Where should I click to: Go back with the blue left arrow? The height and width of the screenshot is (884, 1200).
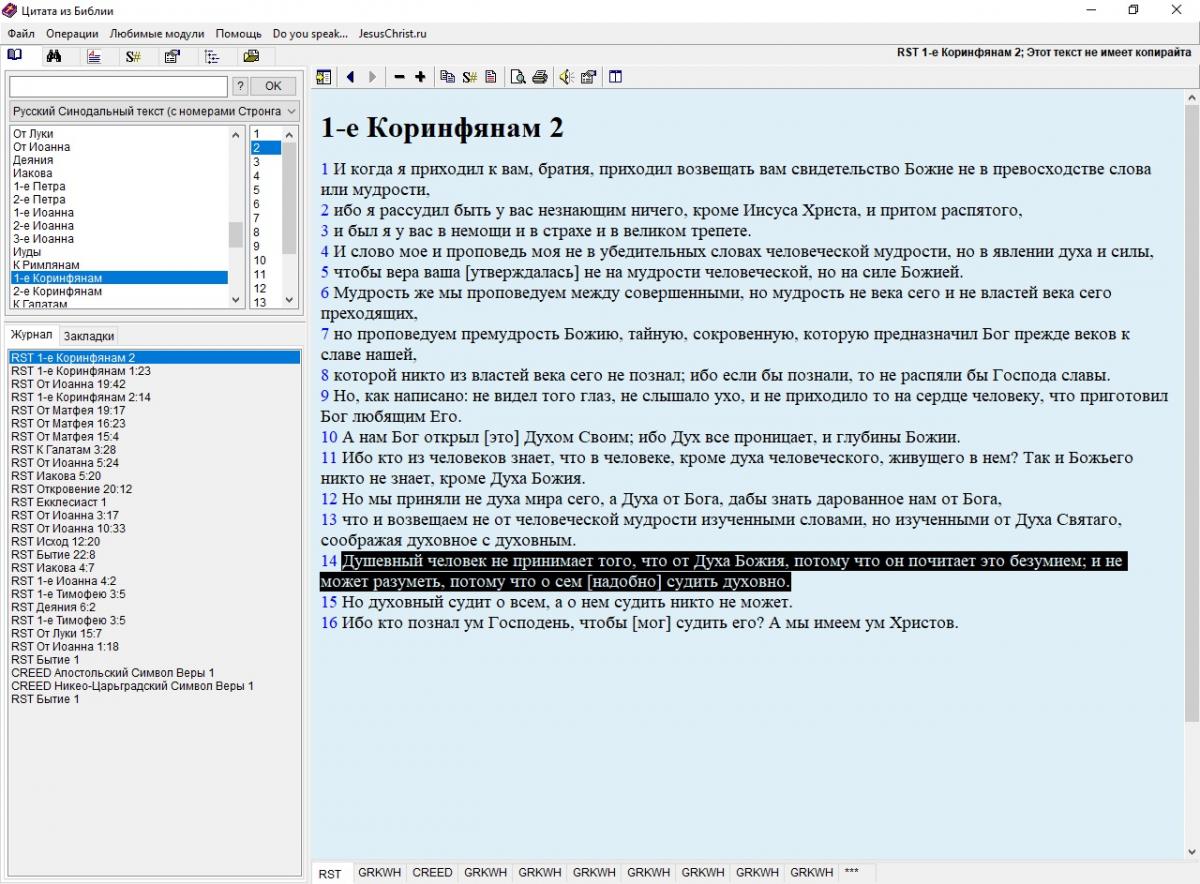coord(351,77)
